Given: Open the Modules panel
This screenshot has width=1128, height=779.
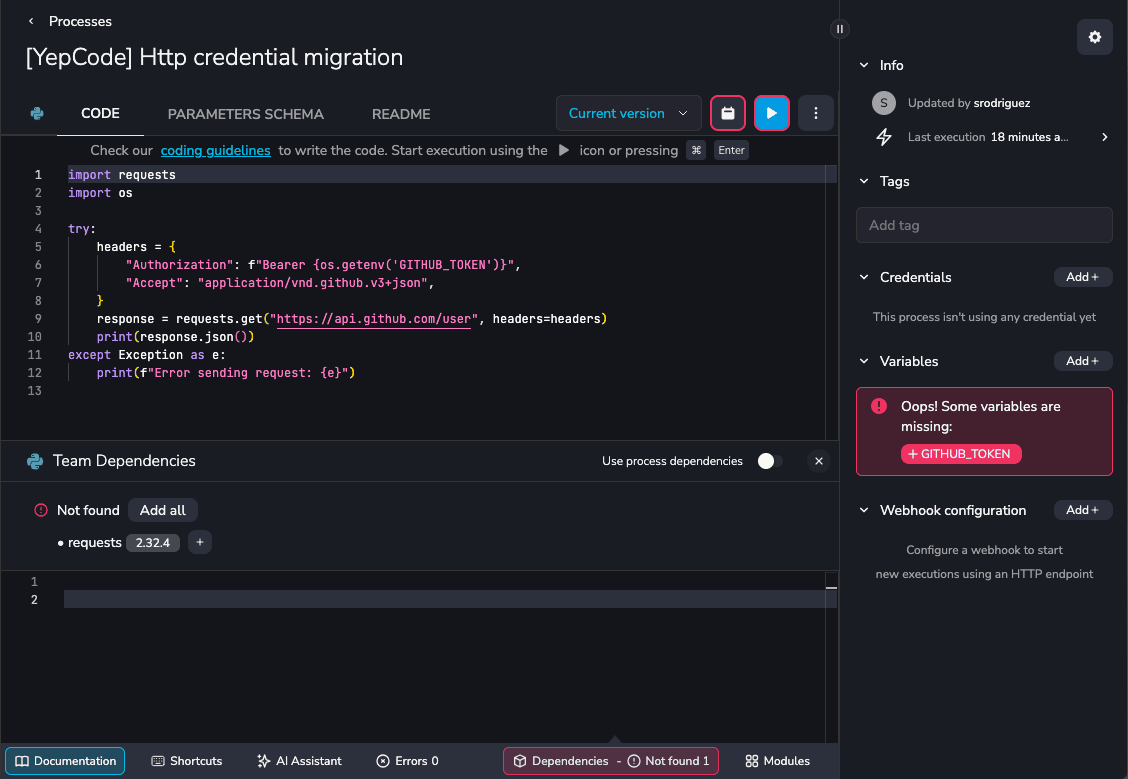Looking at the screenshot, I should [x=778, y=761].
